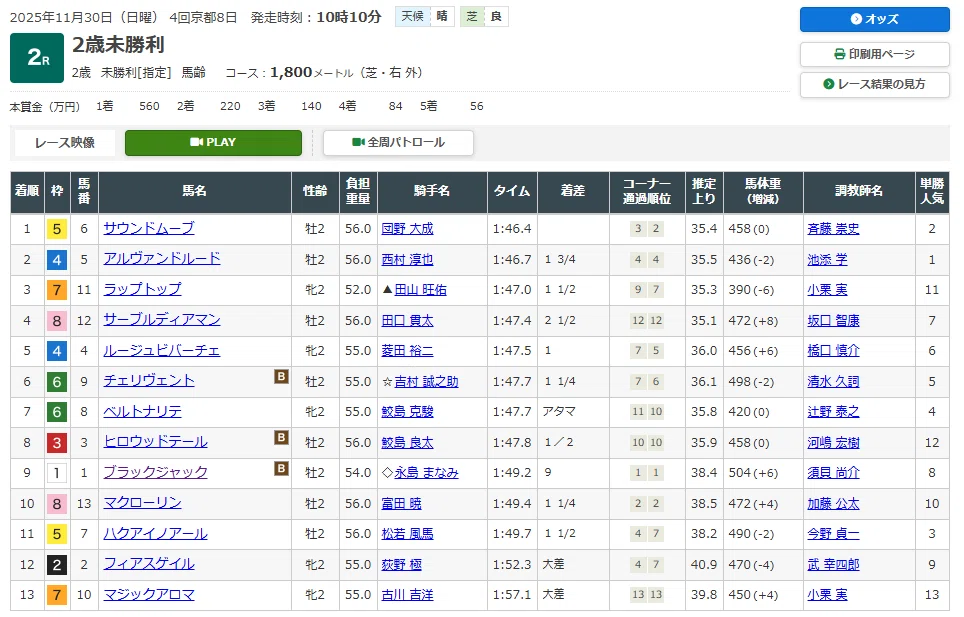Image resolution: width=964 pixels, height=617 pixels.
Task: Open trainer 辻野 泰之 link
Action: click(833, 411)
